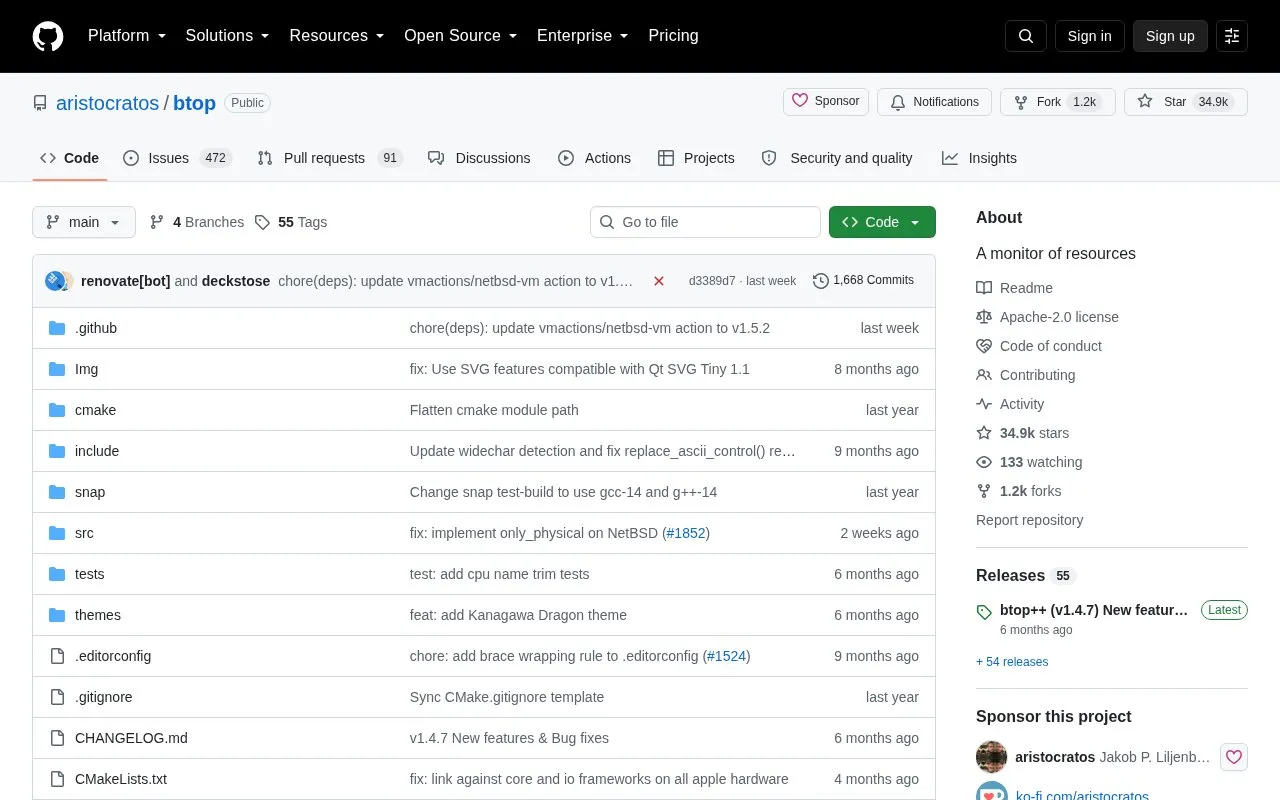Open the .github folder
This screenshot has height=800, width=1280.
pos(96,328)
